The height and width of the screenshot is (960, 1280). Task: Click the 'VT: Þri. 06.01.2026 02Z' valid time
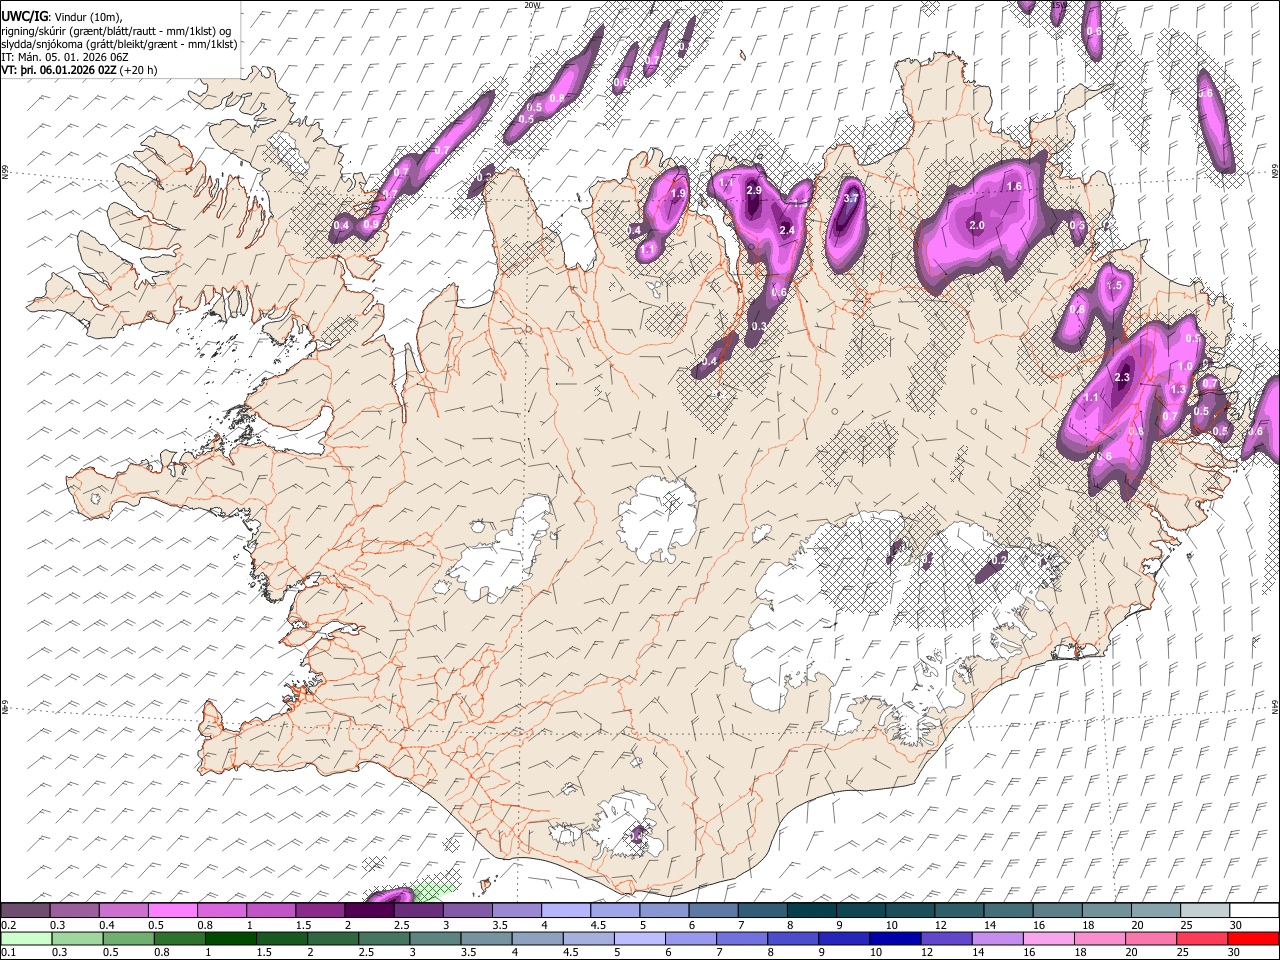[59, 70]
